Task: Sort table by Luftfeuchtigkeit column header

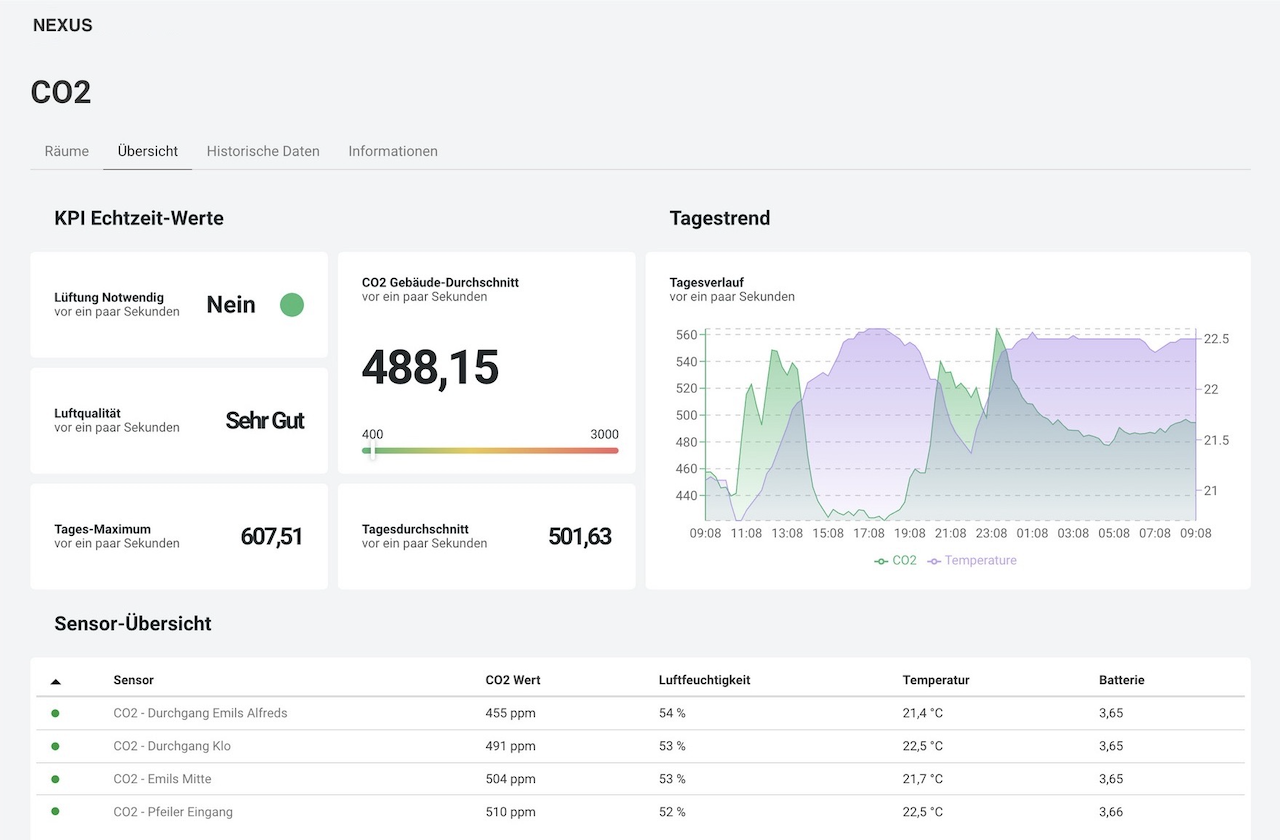Action: (x=704, y=680)
